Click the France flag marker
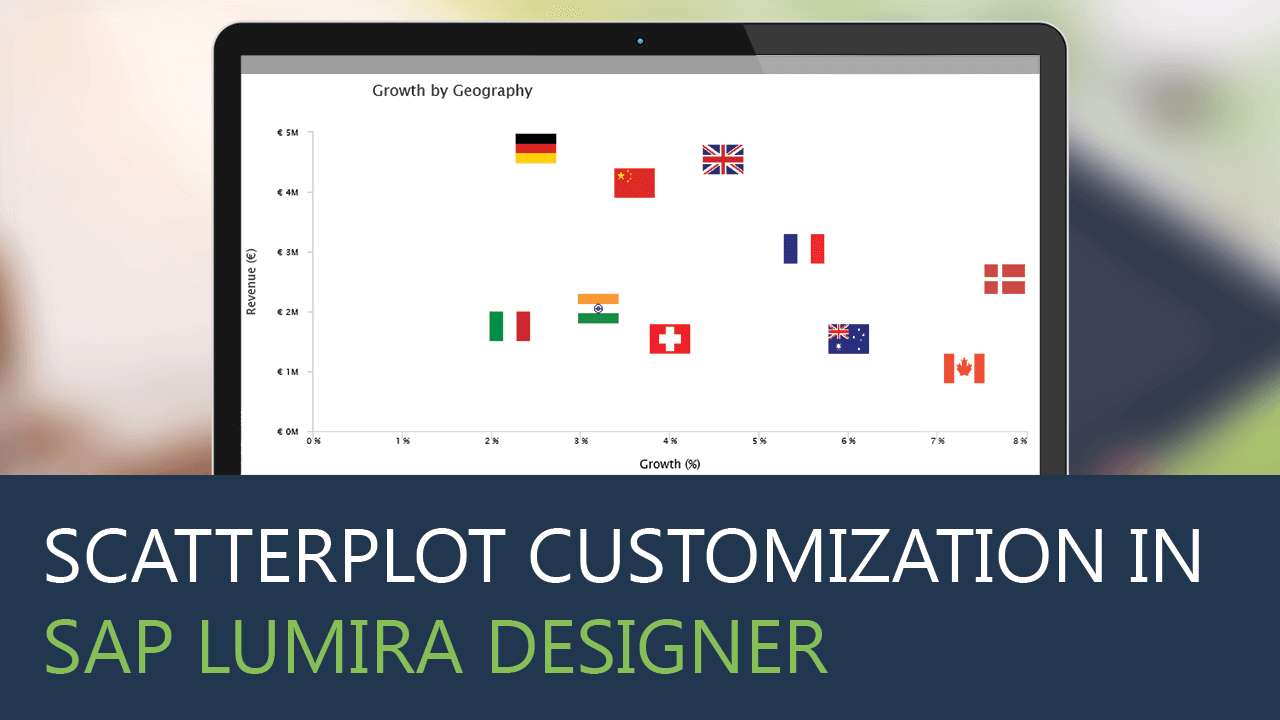This screenshot has height=720, width=1280. click(x=803, y=249)
